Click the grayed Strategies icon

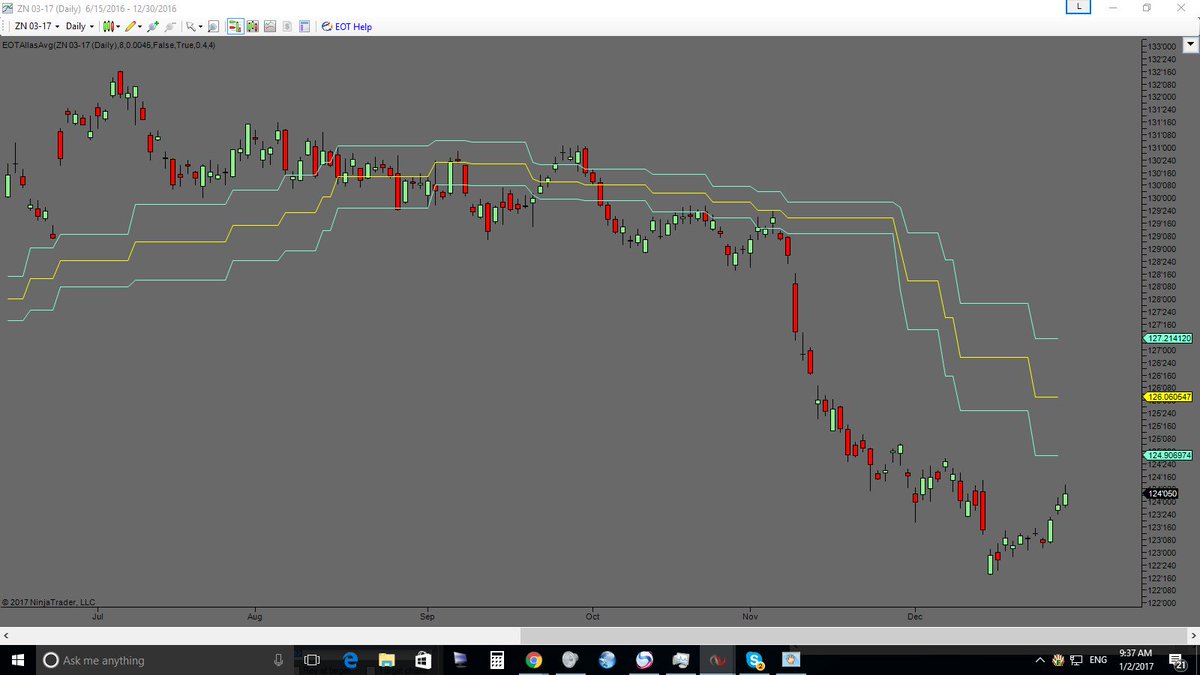tap(287, 26)
